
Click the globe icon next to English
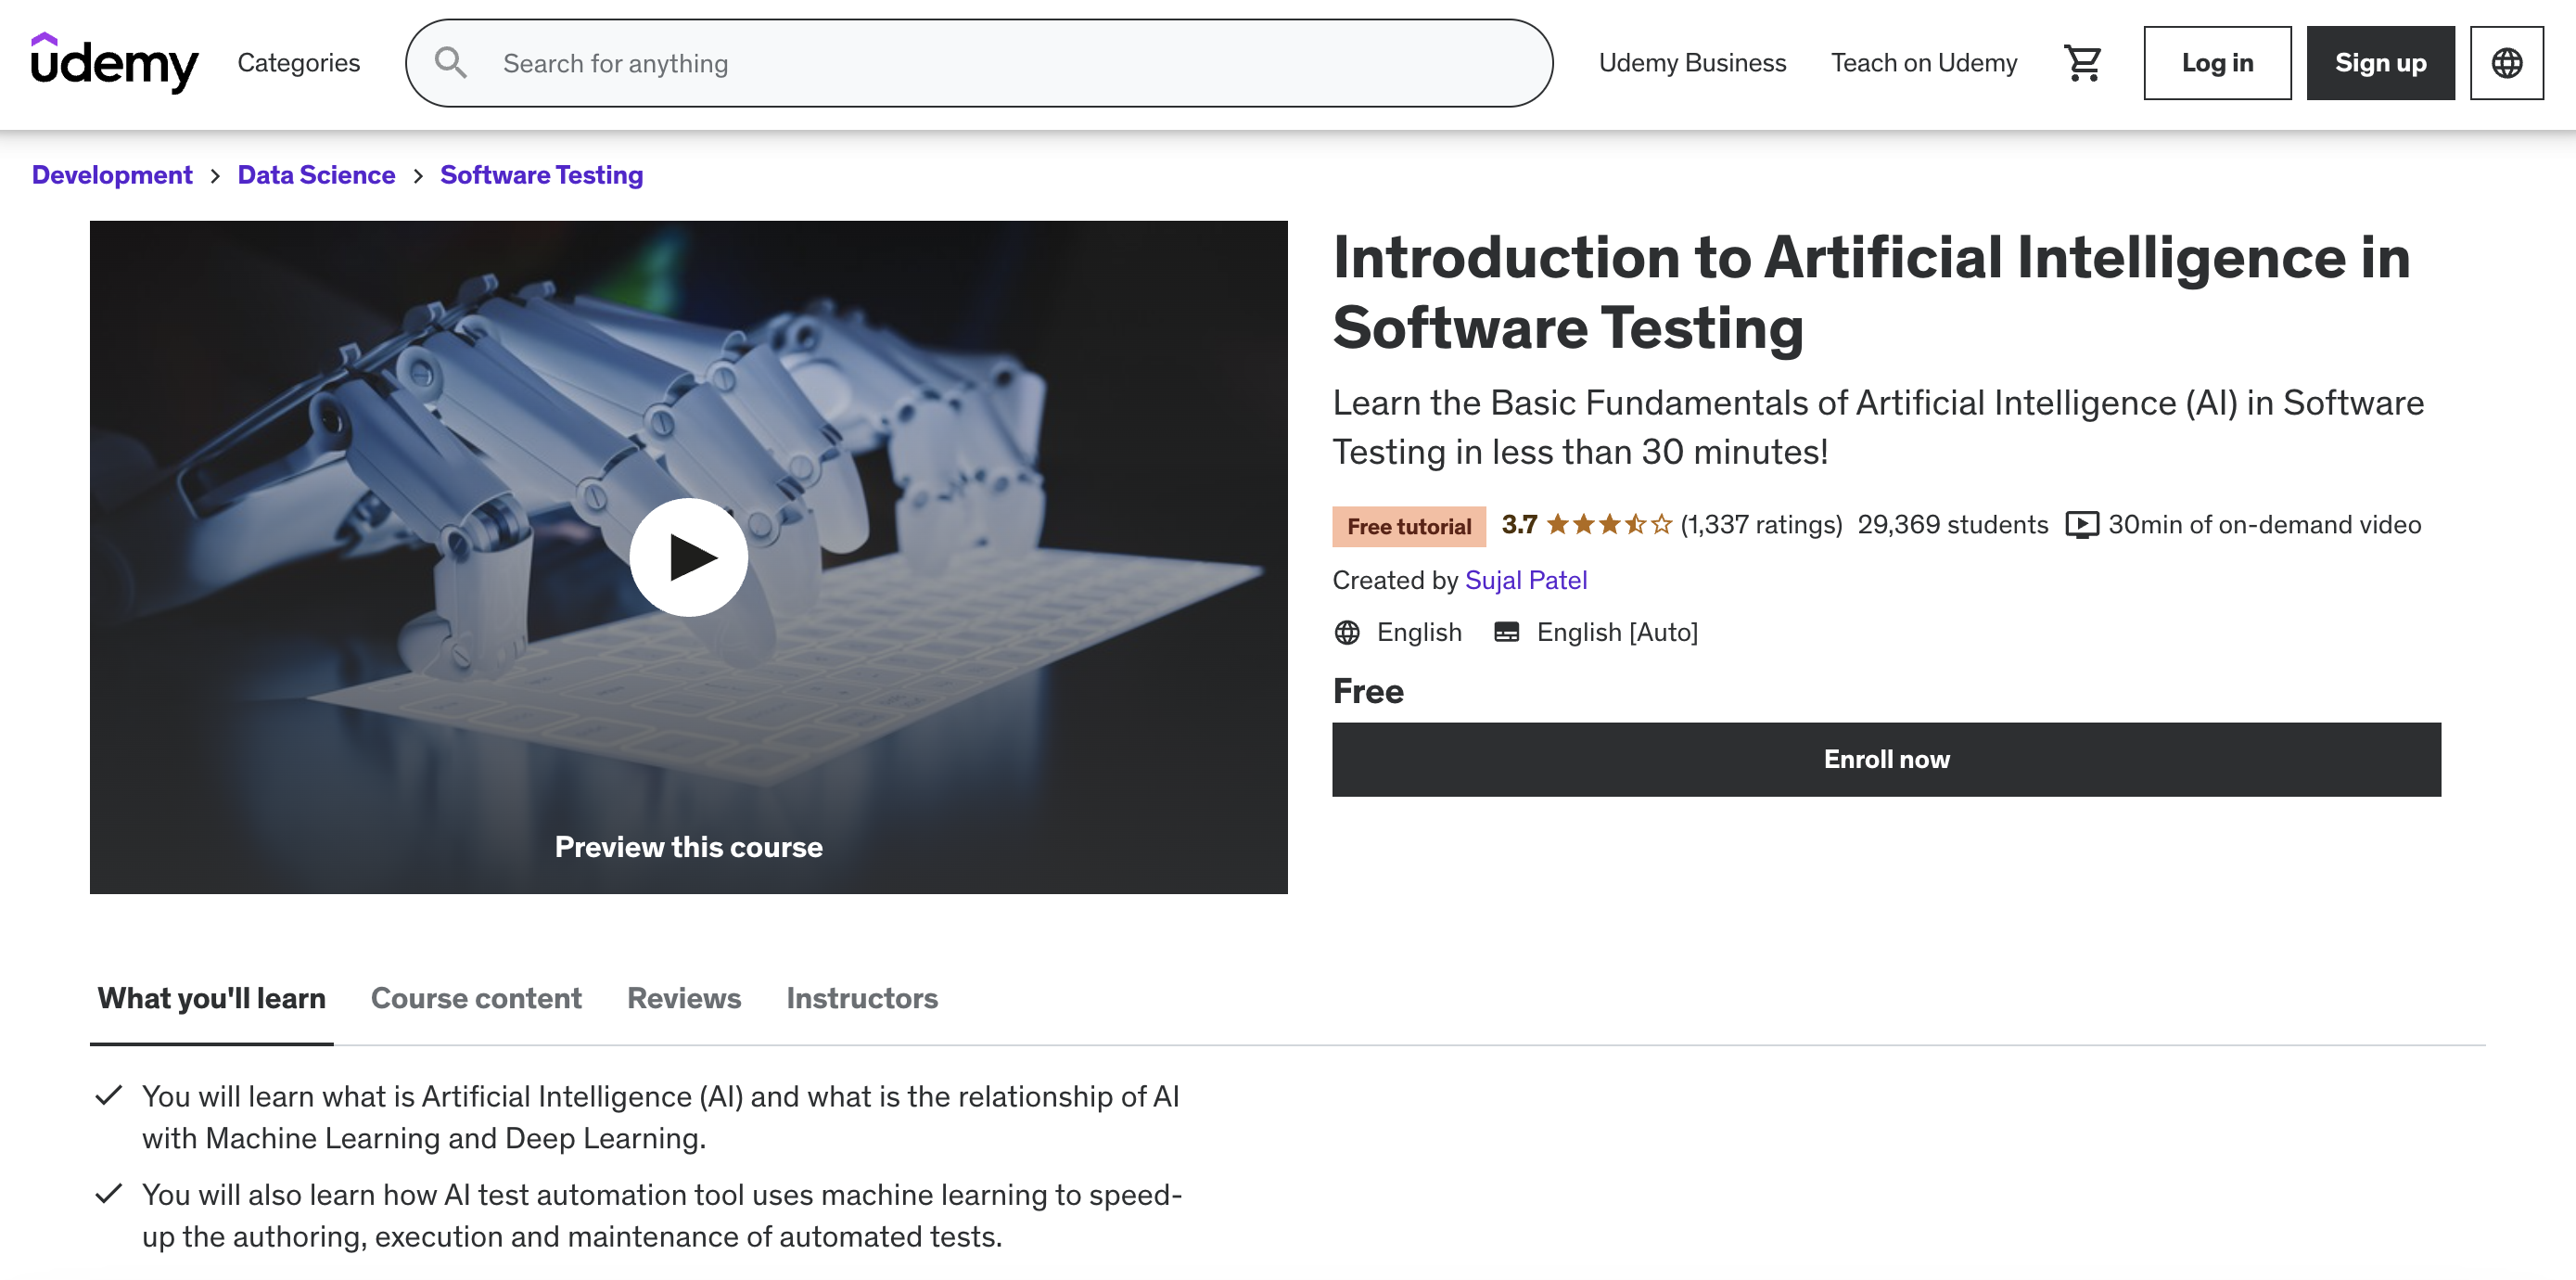tap(1347, 632)
